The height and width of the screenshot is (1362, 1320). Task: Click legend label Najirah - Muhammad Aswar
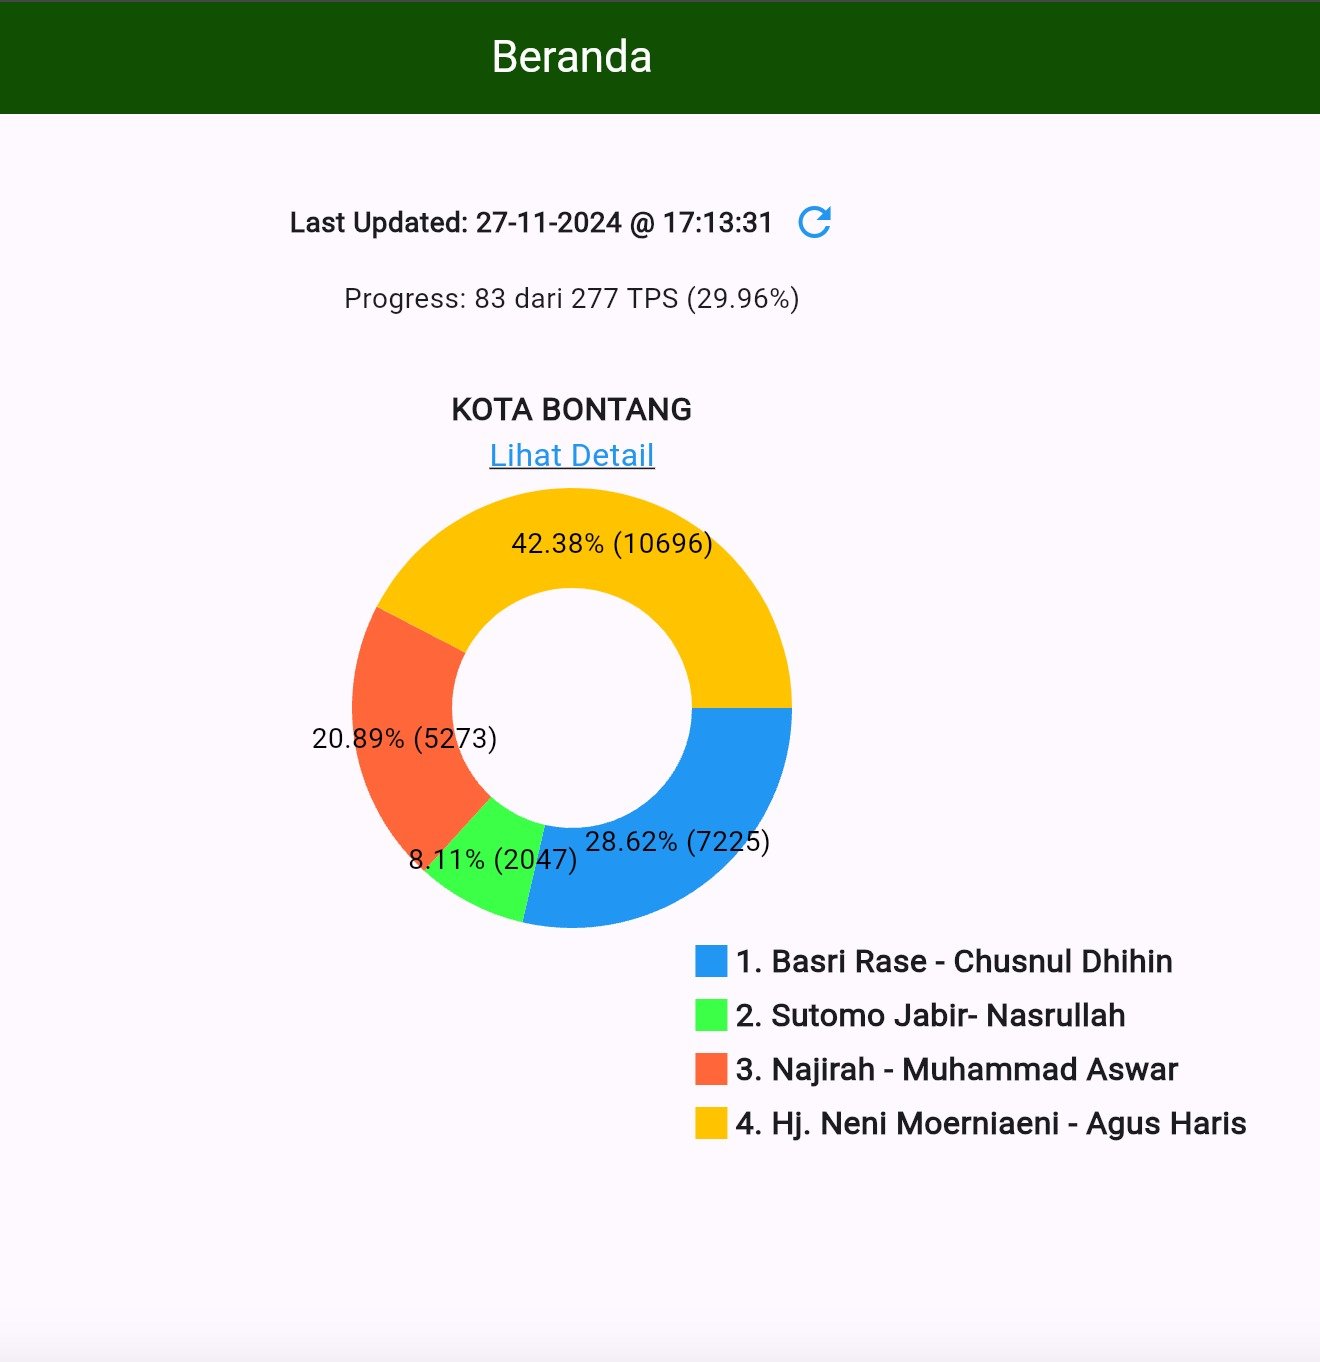pos(957,1069)
